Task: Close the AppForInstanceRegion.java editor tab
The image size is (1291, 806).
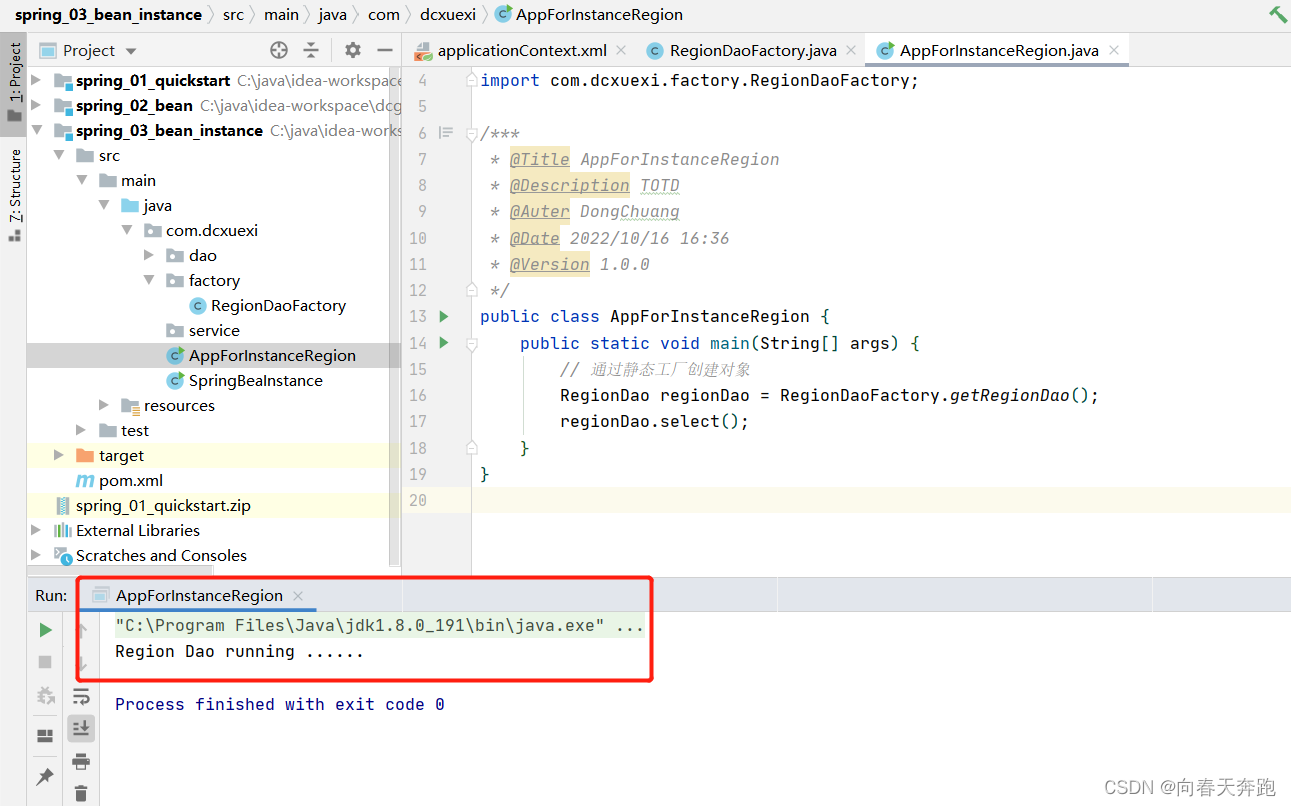Action: (1113, 50)
